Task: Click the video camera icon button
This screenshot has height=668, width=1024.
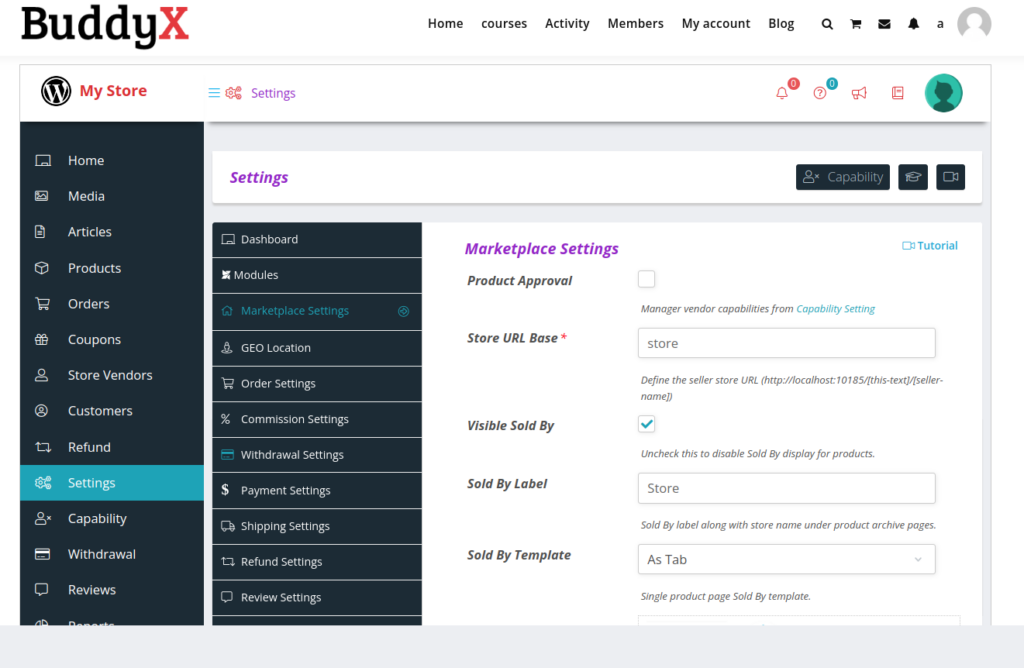Action: pyautogui.click(x=951, y=177)
